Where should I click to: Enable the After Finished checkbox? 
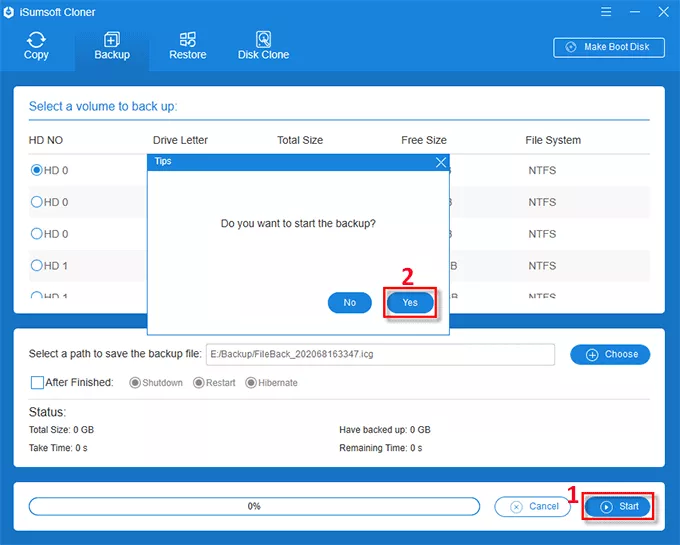(37, 382)
